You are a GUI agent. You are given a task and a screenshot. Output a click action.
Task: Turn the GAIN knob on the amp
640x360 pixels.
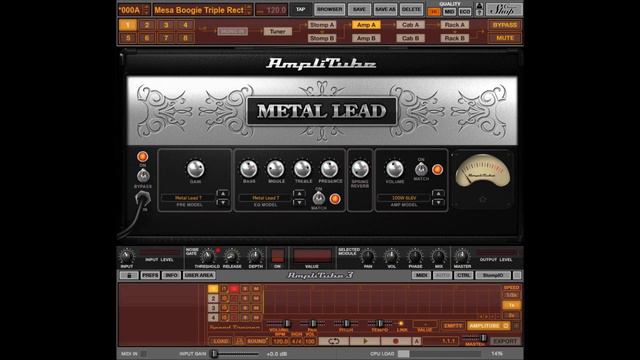(x=195, y=169)
